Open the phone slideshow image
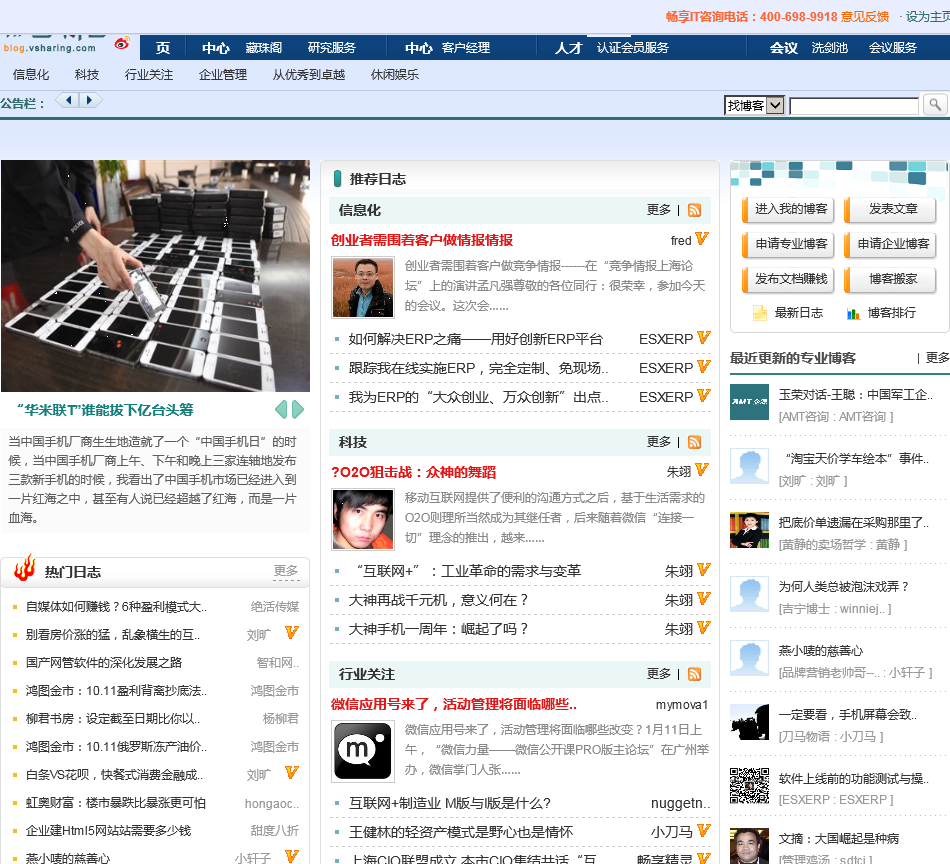This screenshot has height=864, width=950. pos(155,275)
